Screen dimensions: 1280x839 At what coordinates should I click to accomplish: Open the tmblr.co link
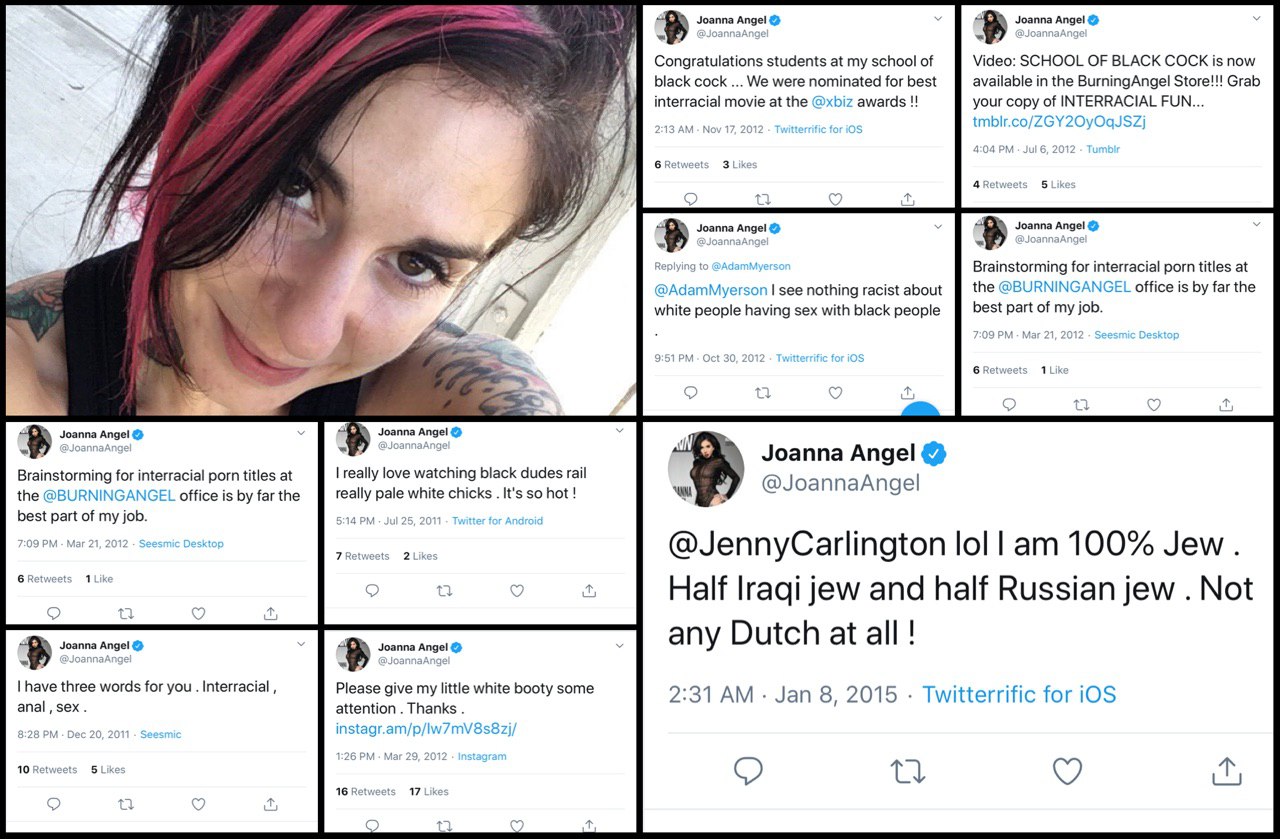tap(1059, 122)
